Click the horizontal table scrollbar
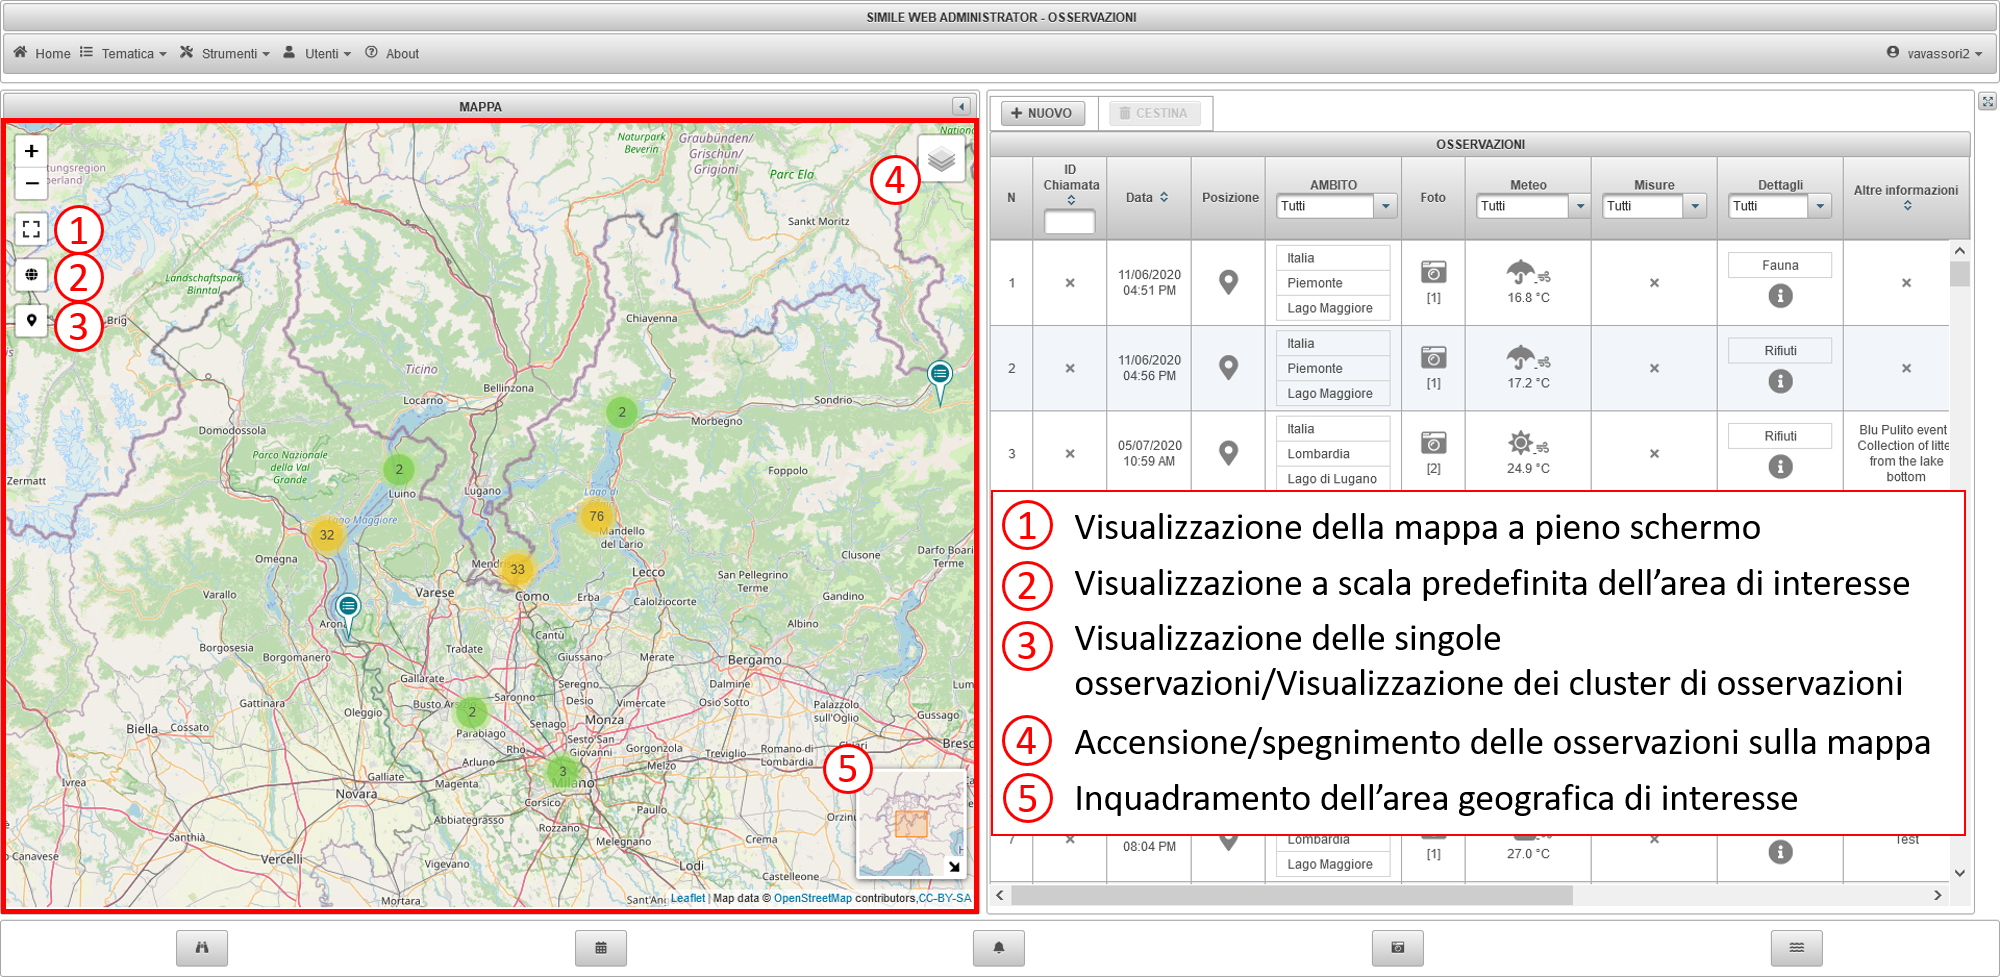Image resolution: width=2000 pixels, height=977 pixels. coord(1291,895)
